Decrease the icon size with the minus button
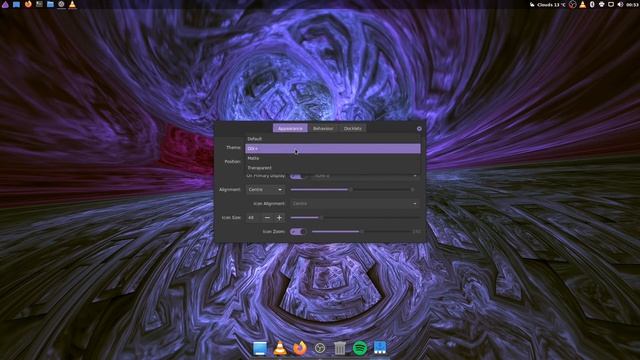Image resolution: width=640 pixels, height=360 pixels. tap(267, 218)
